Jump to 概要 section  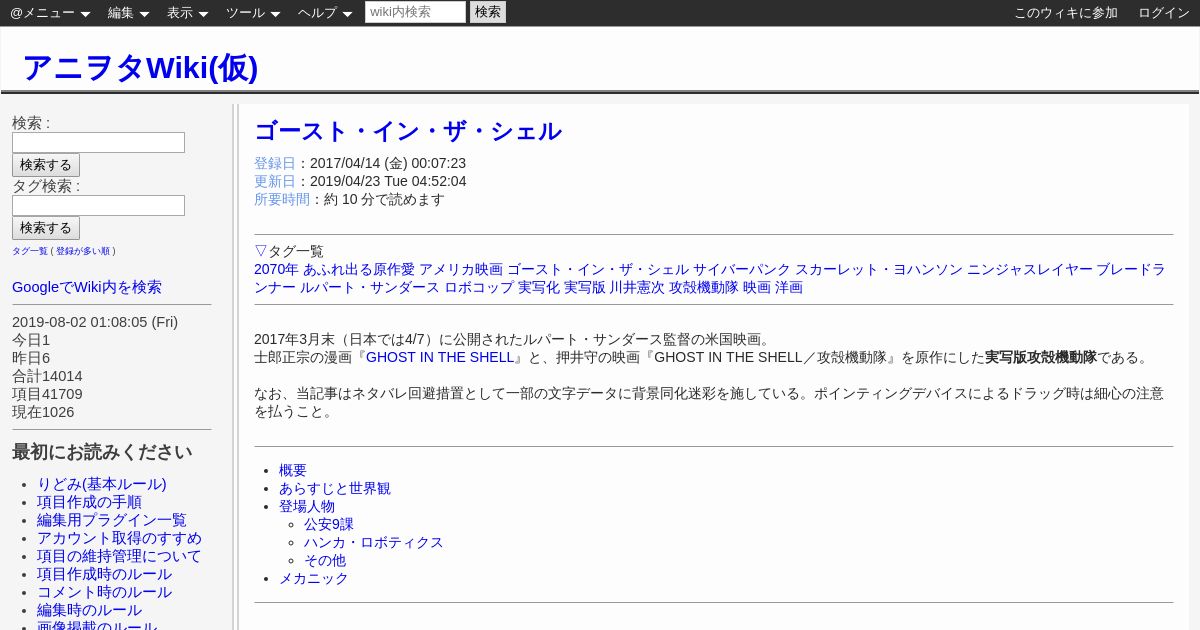293,470
